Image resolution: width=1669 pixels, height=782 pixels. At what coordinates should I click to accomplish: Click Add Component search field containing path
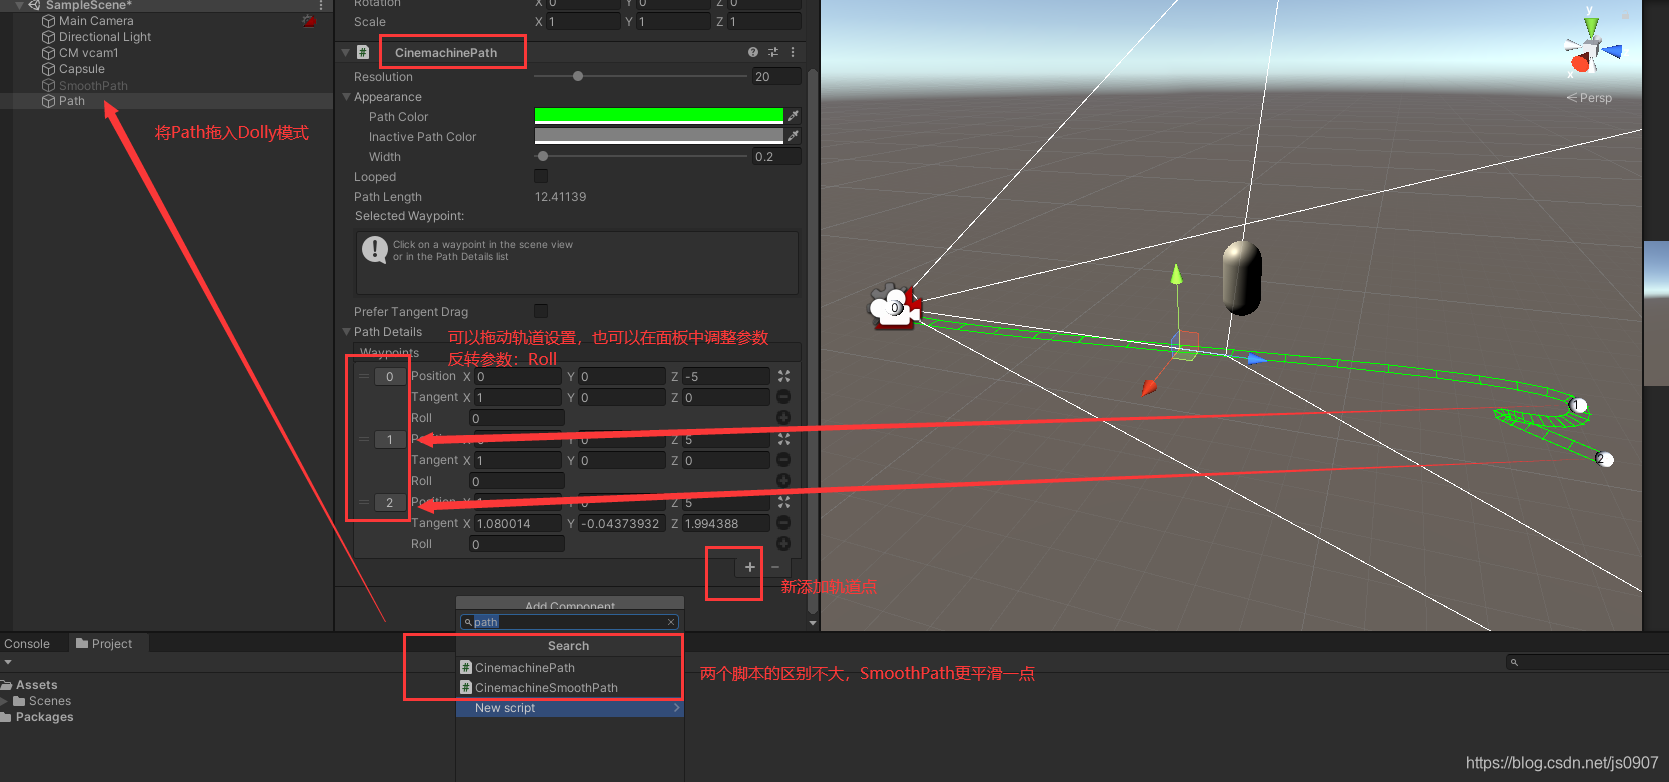point(570,622)
